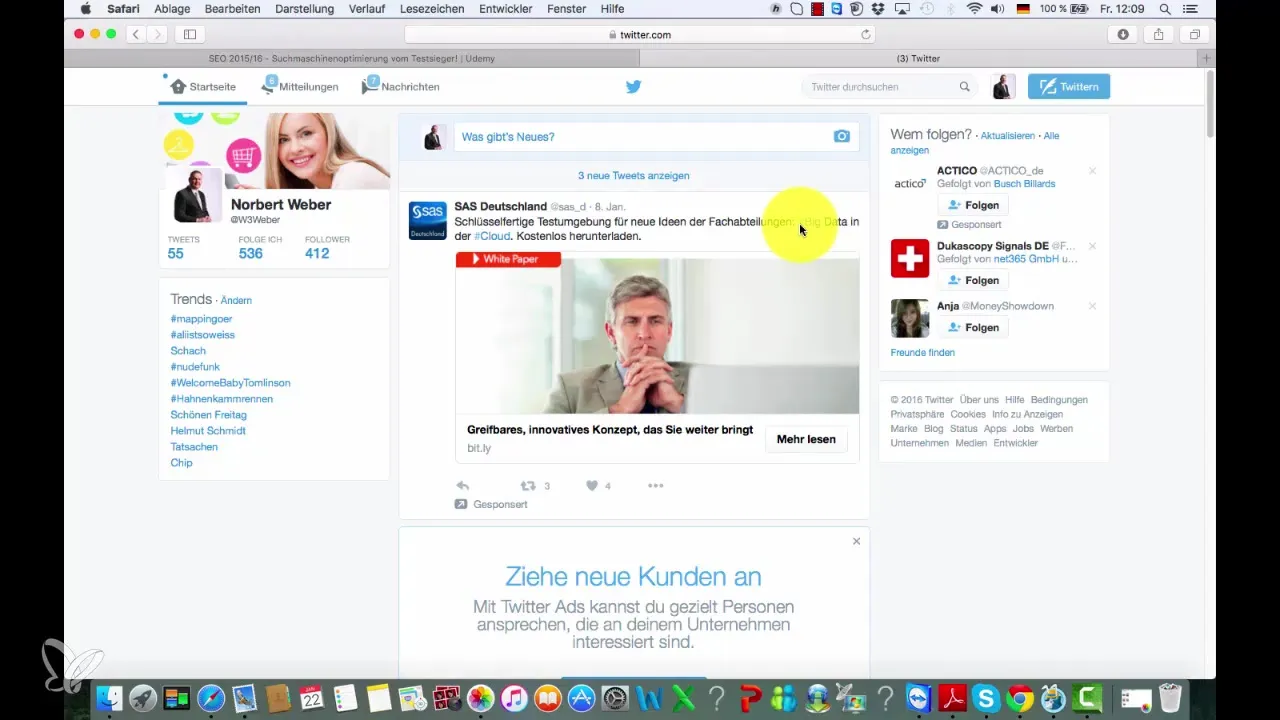Open Follower count 412
Viewport: 1280px width, 720px height.
317,254
